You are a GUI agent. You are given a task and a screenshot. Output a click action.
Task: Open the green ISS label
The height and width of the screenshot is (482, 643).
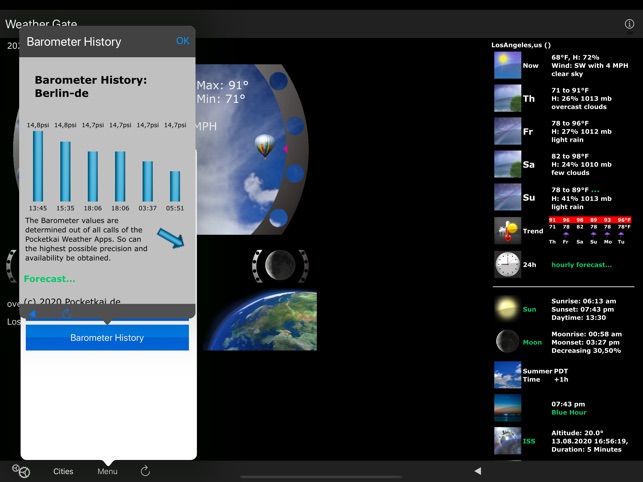coord(529,441)
